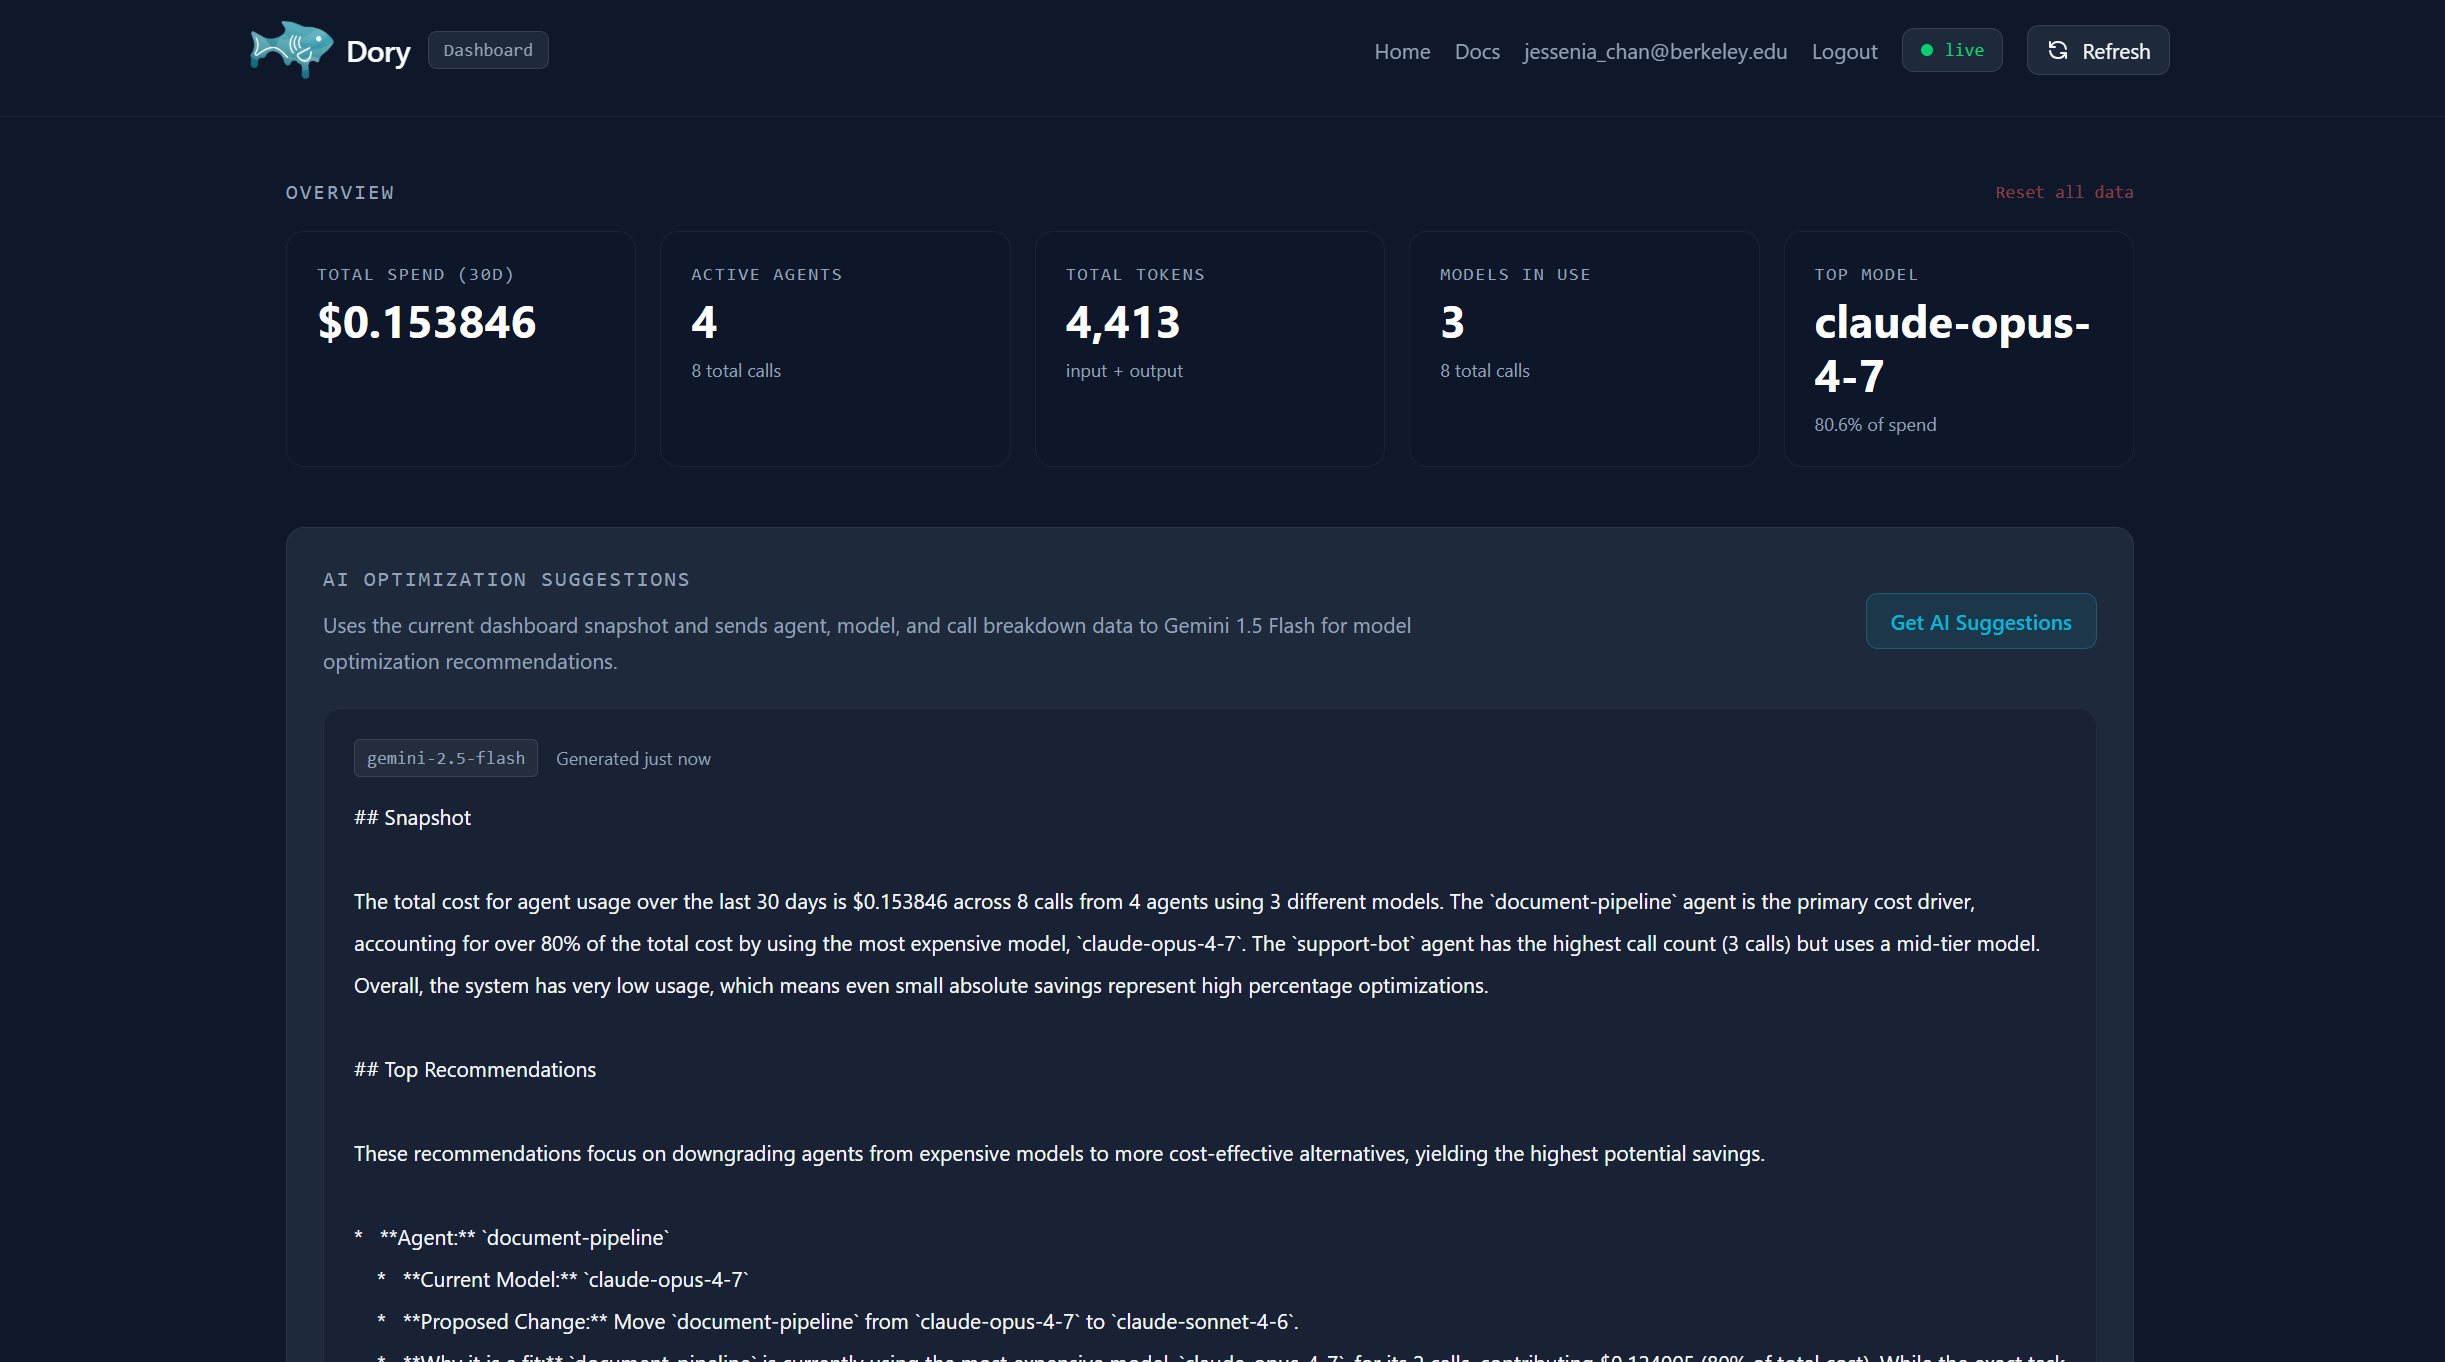
Task: Select the Active Agents card
Action: (x=834, y=349)
